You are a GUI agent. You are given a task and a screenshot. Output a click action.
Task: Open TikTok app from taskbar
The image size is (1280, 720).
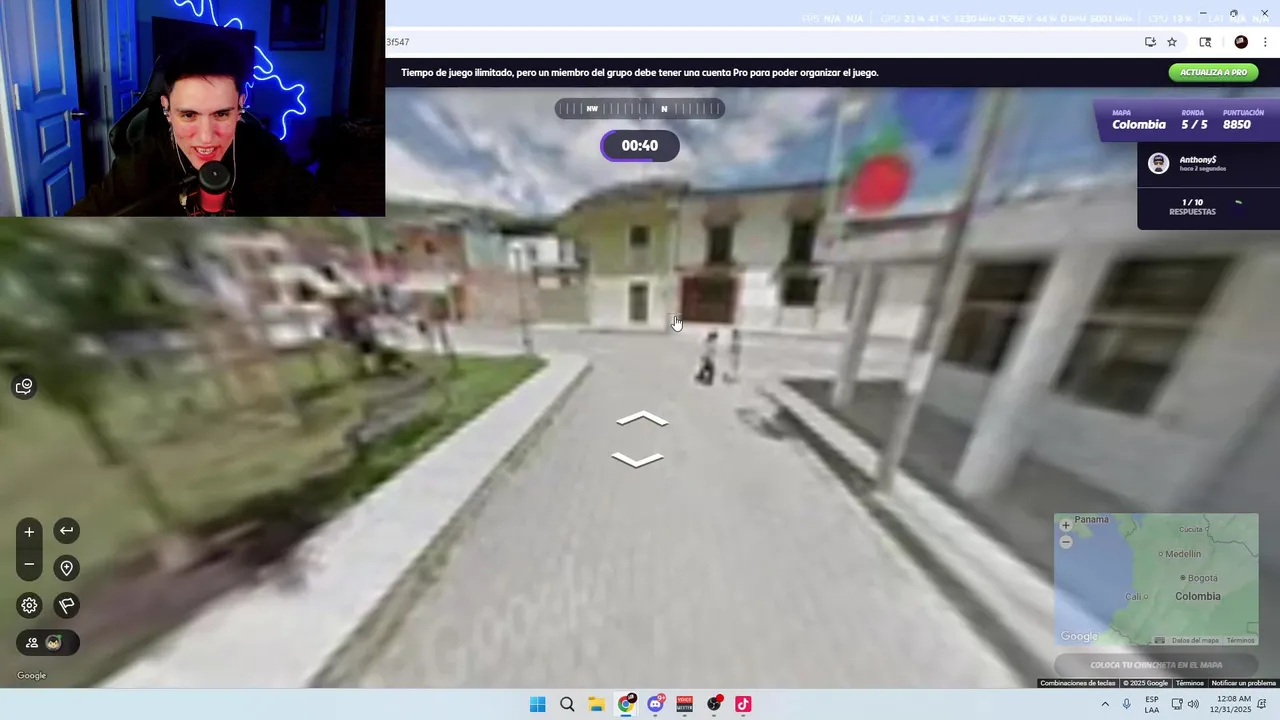click(x=743, y=704)
